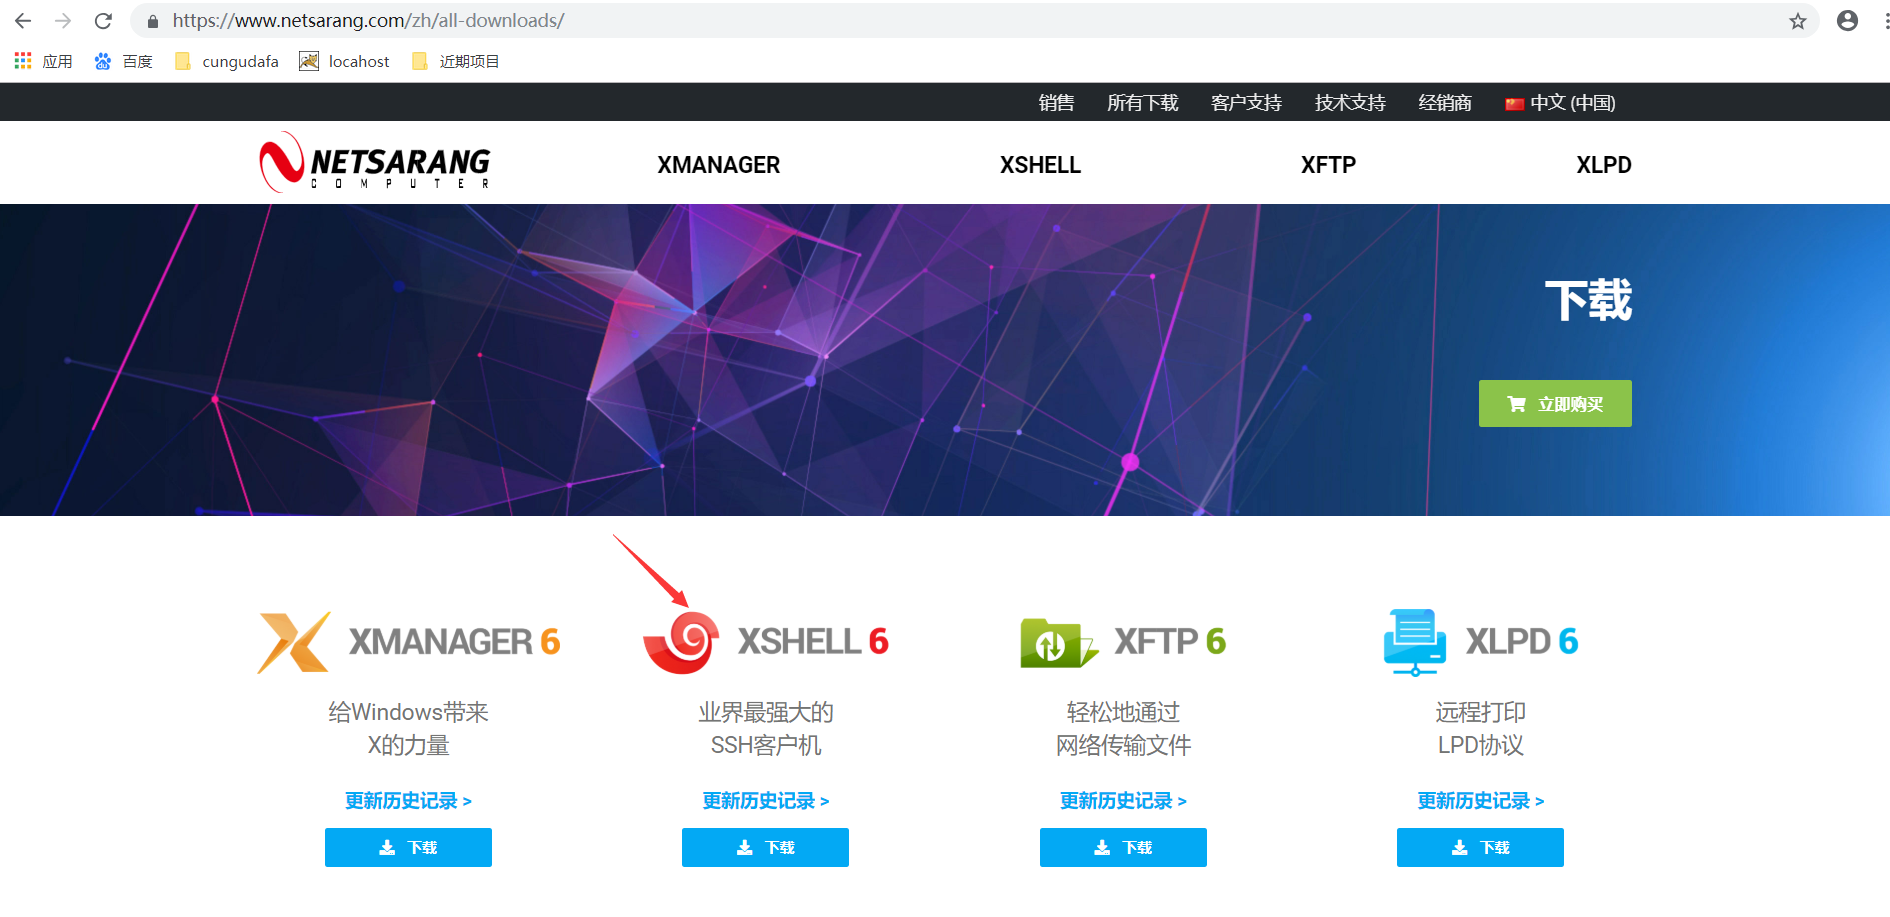
Task: Click the 下载 button under Xshell 6
Action: (x=764, y=847)
